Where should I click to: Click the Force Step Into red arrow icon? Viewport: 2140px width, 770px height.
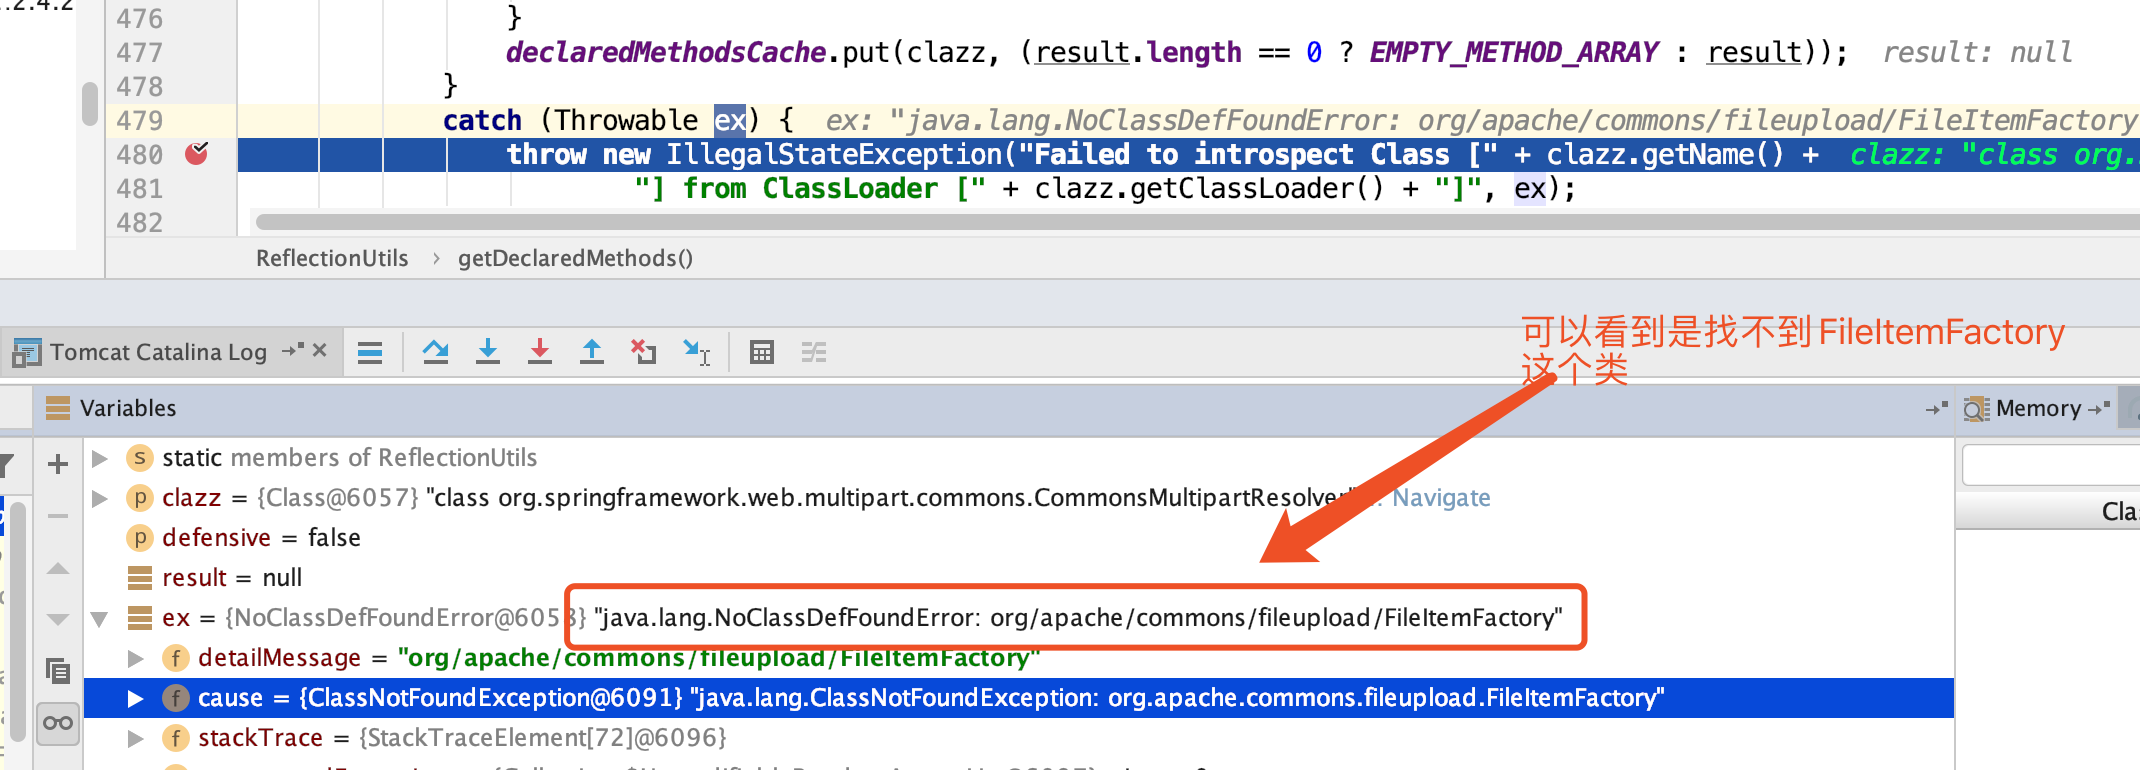coord(540,352)
